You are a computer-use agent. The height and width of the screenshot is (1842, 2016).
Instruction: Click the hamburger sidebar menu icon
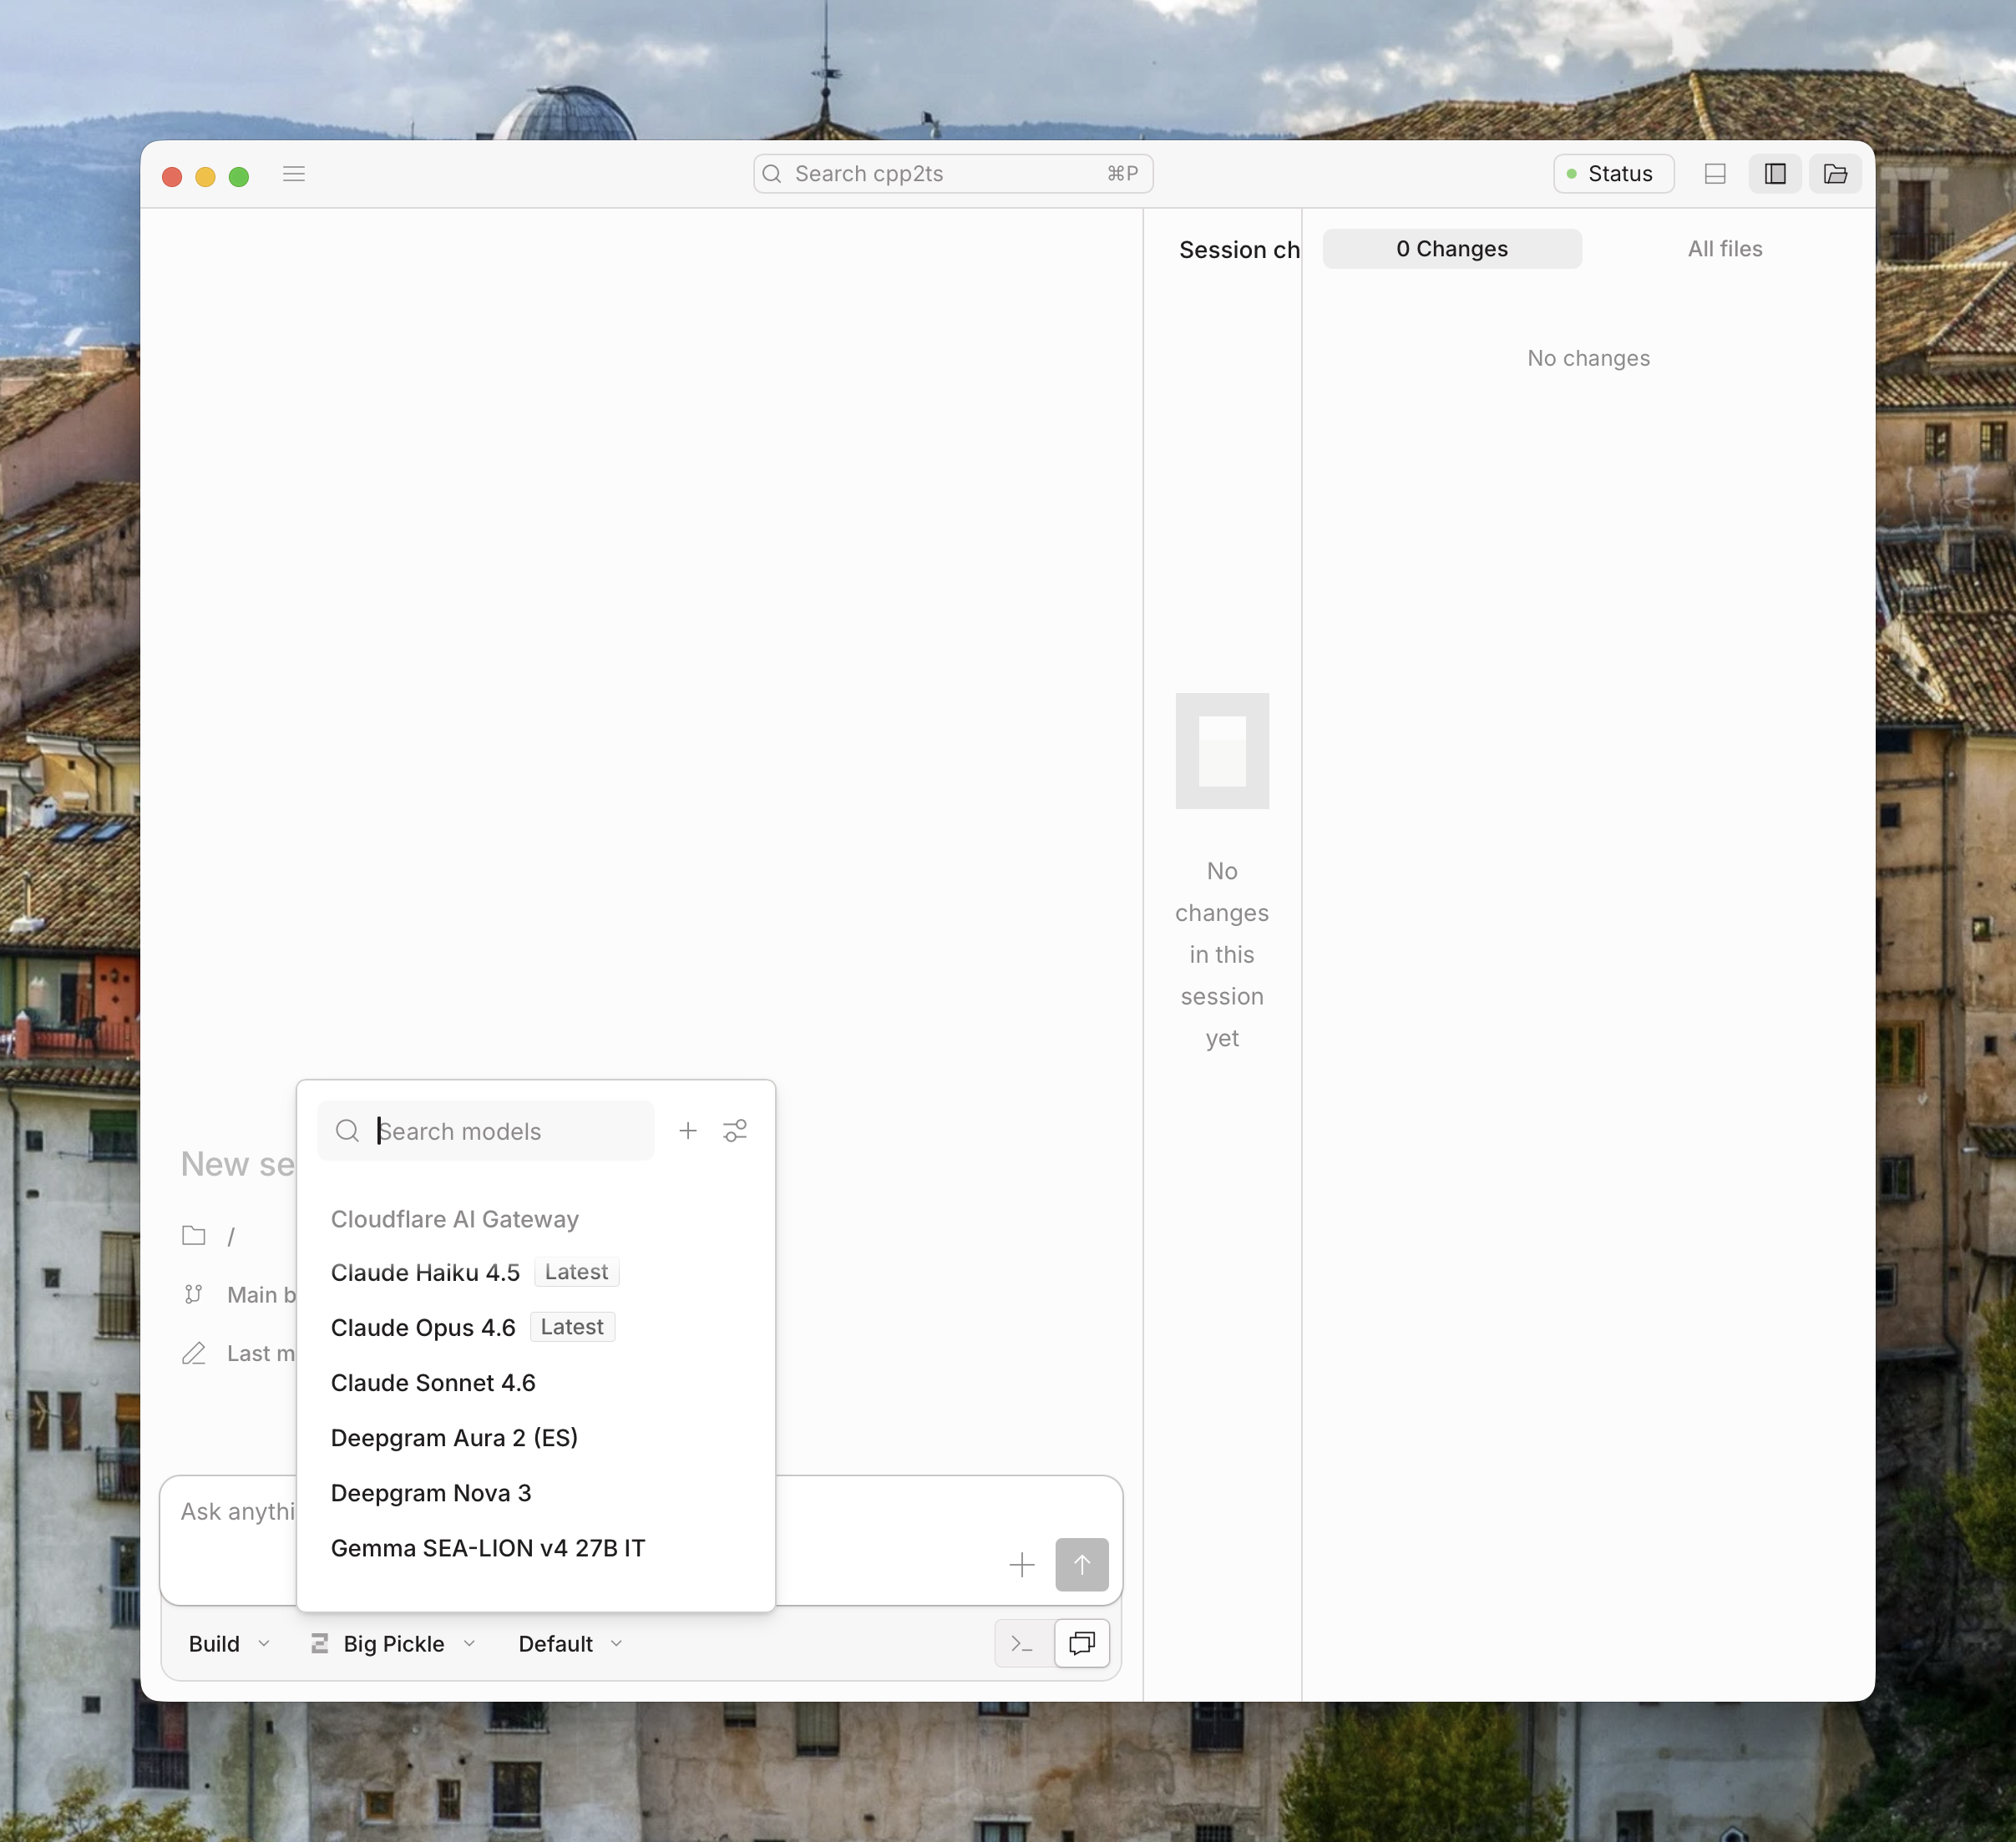(293, 174)
